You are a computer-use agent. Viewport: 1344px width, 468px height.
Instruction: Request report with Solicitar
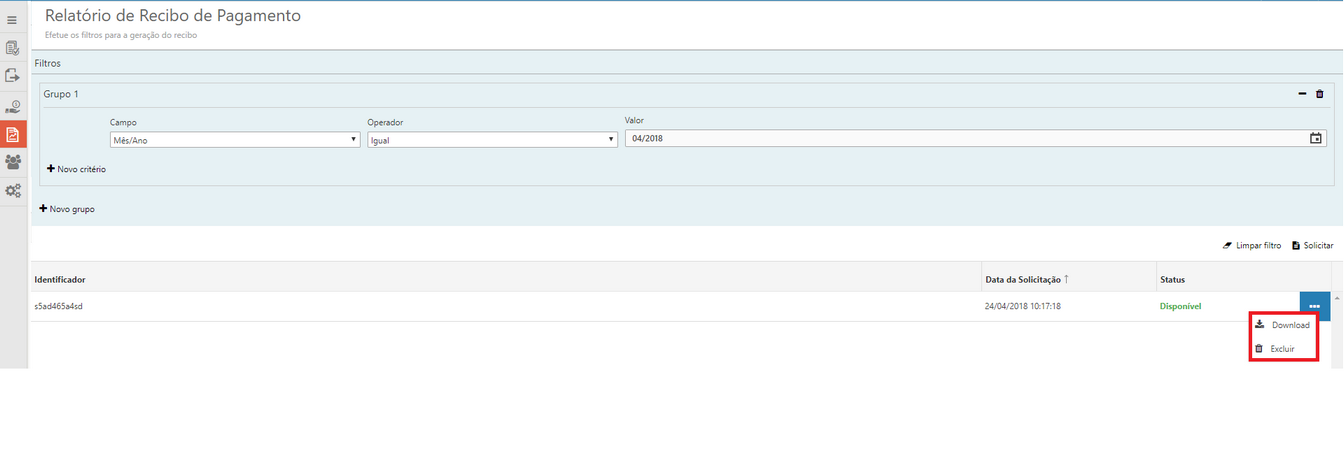coord(1313,245)
